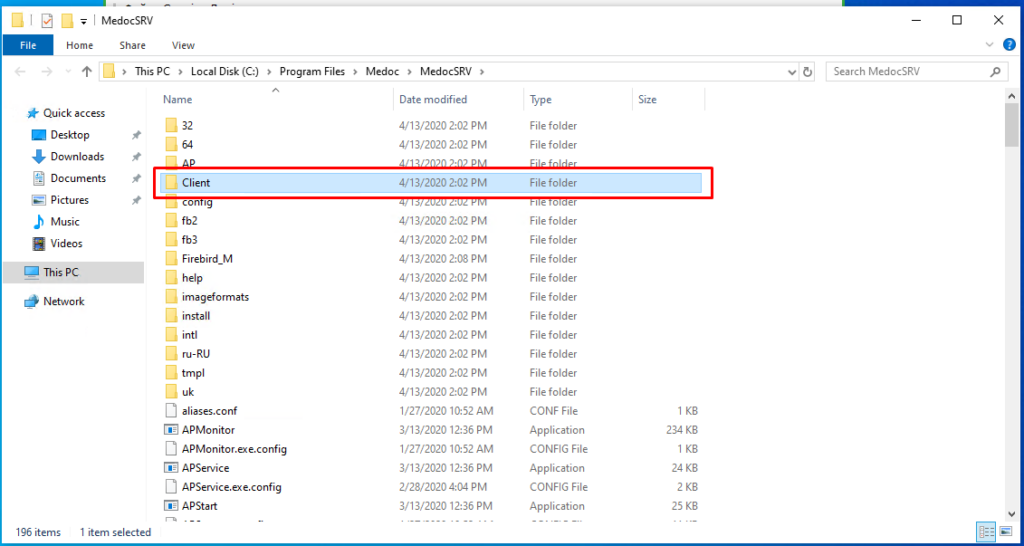Click the Up one level arrow icon

coord(87,72)
